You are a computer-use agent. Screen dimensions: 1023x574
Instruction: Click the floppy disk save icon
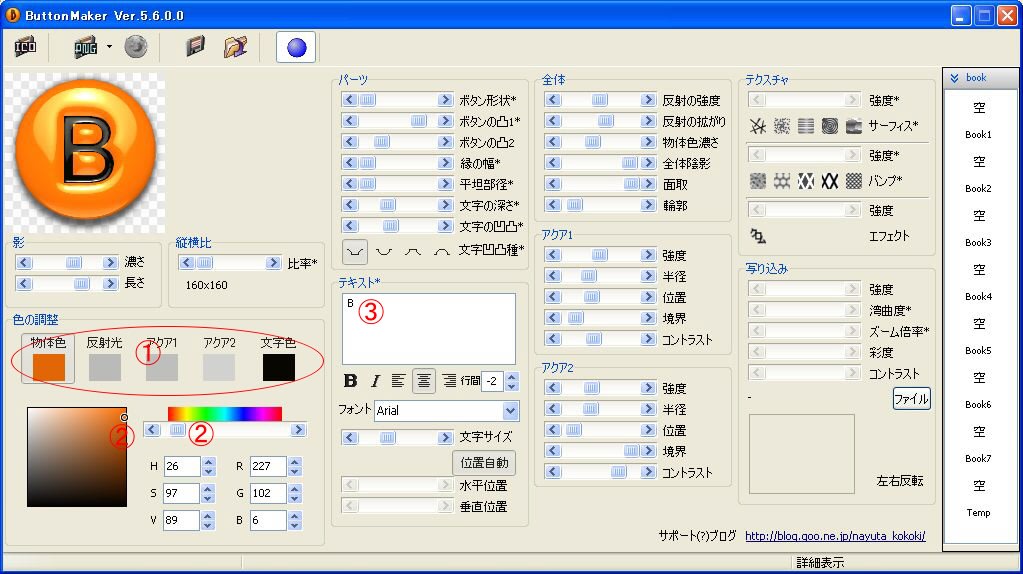(196, 47)
